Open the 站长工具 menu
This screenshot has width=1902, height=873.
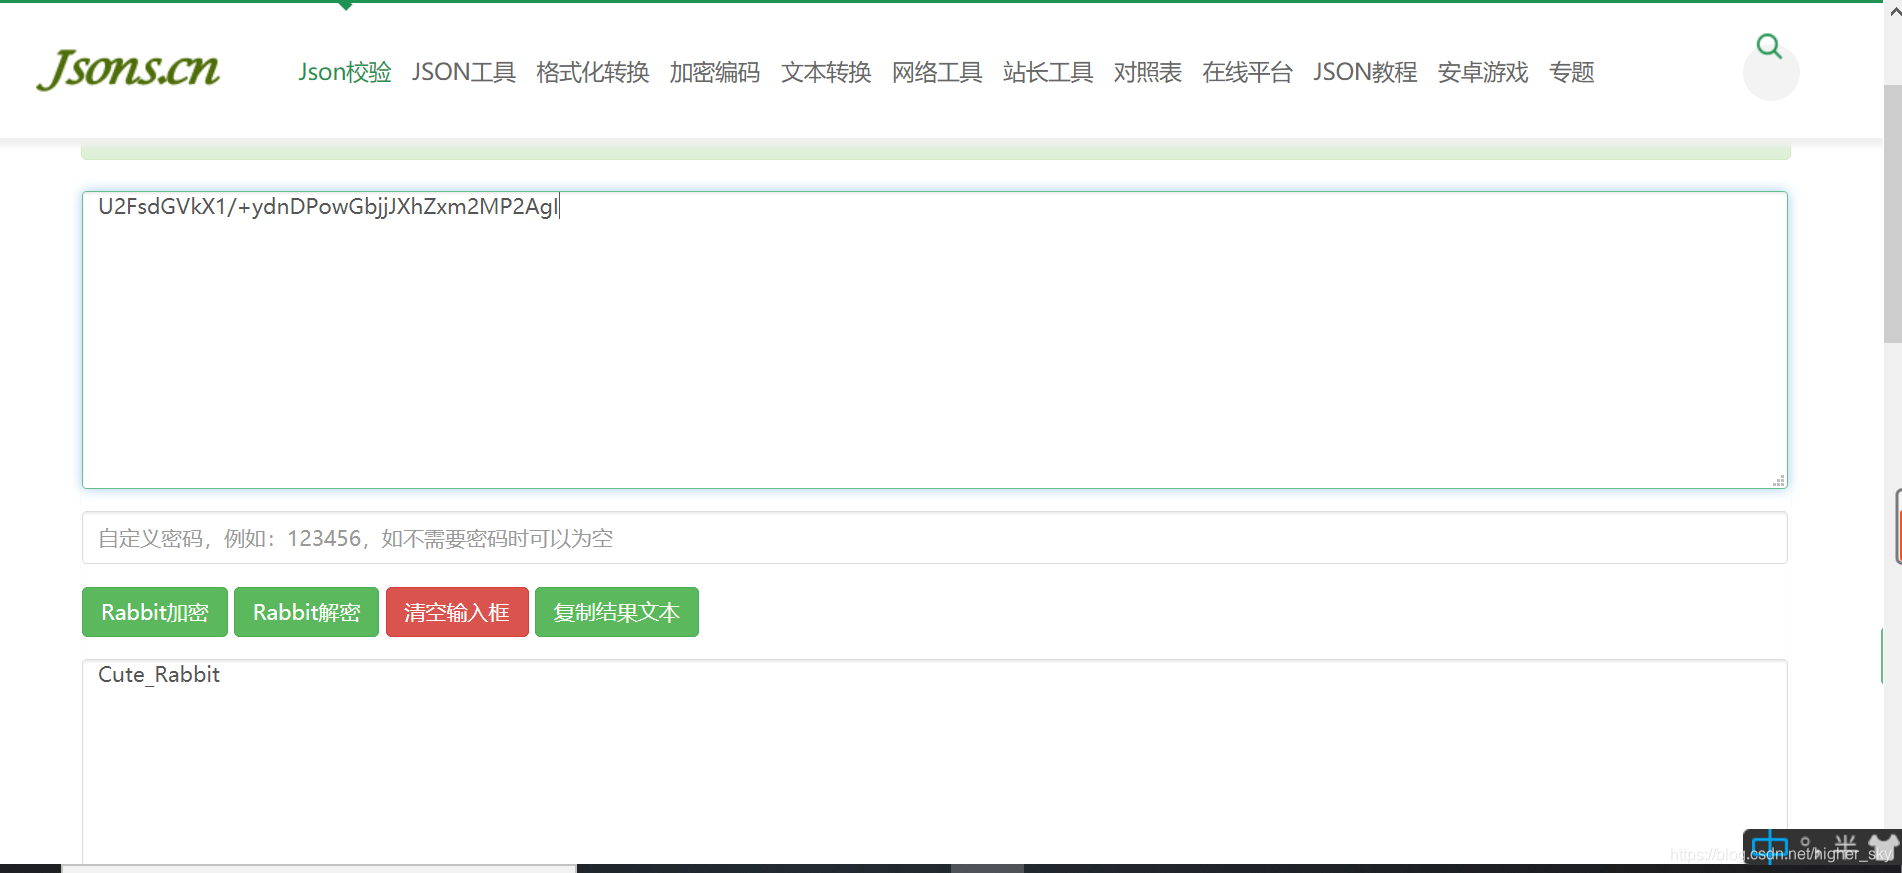click(x=1048, y=72)
